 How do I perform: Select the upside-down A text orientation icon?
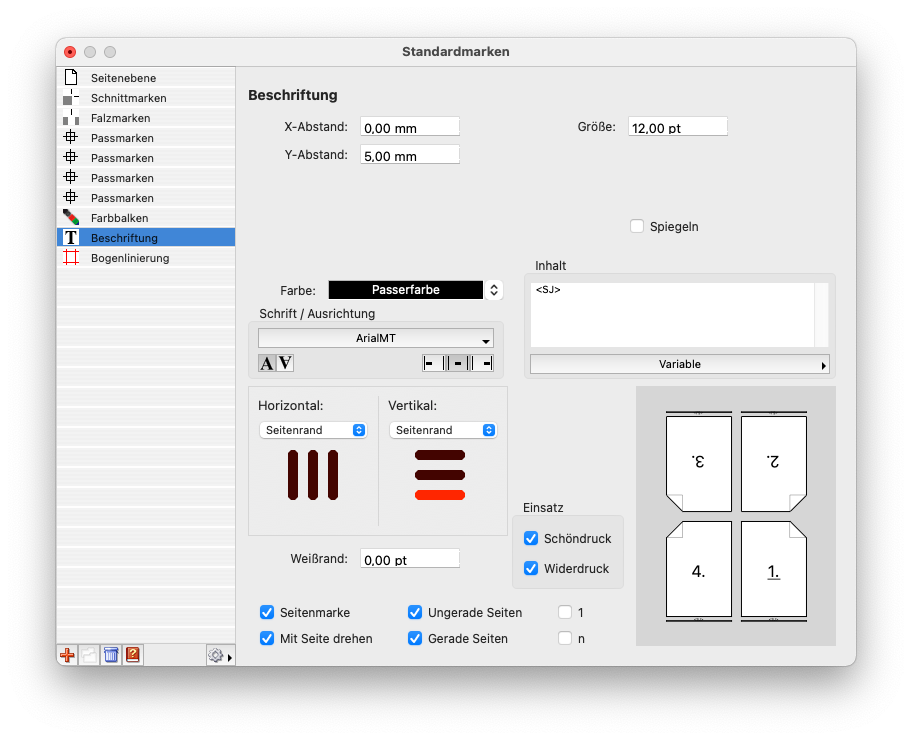pos(285,363)
